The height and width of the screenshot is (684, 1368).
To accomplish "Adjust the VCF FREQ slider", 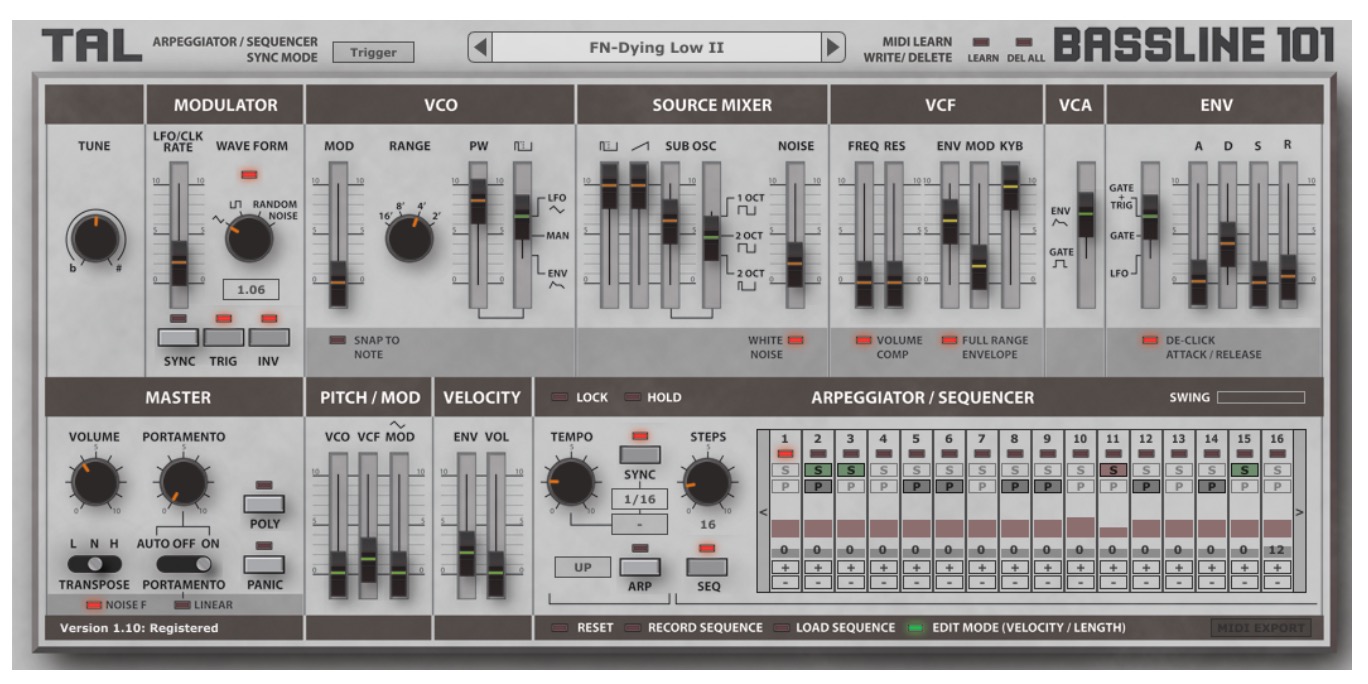I will tap(864, 281).
